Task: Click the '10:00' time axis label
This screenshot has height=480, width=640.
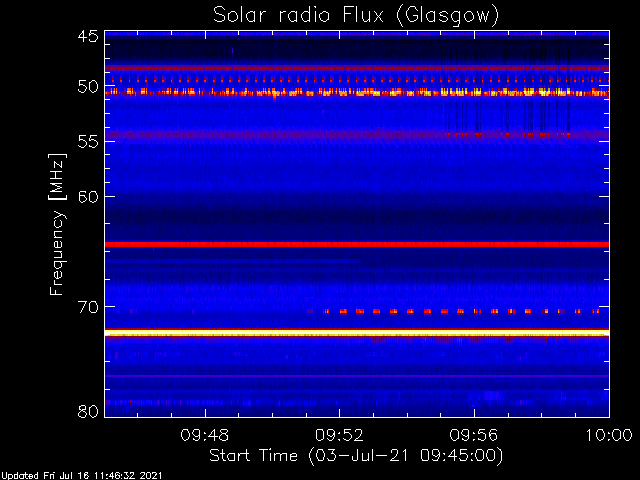Action: tap(609, 435)
